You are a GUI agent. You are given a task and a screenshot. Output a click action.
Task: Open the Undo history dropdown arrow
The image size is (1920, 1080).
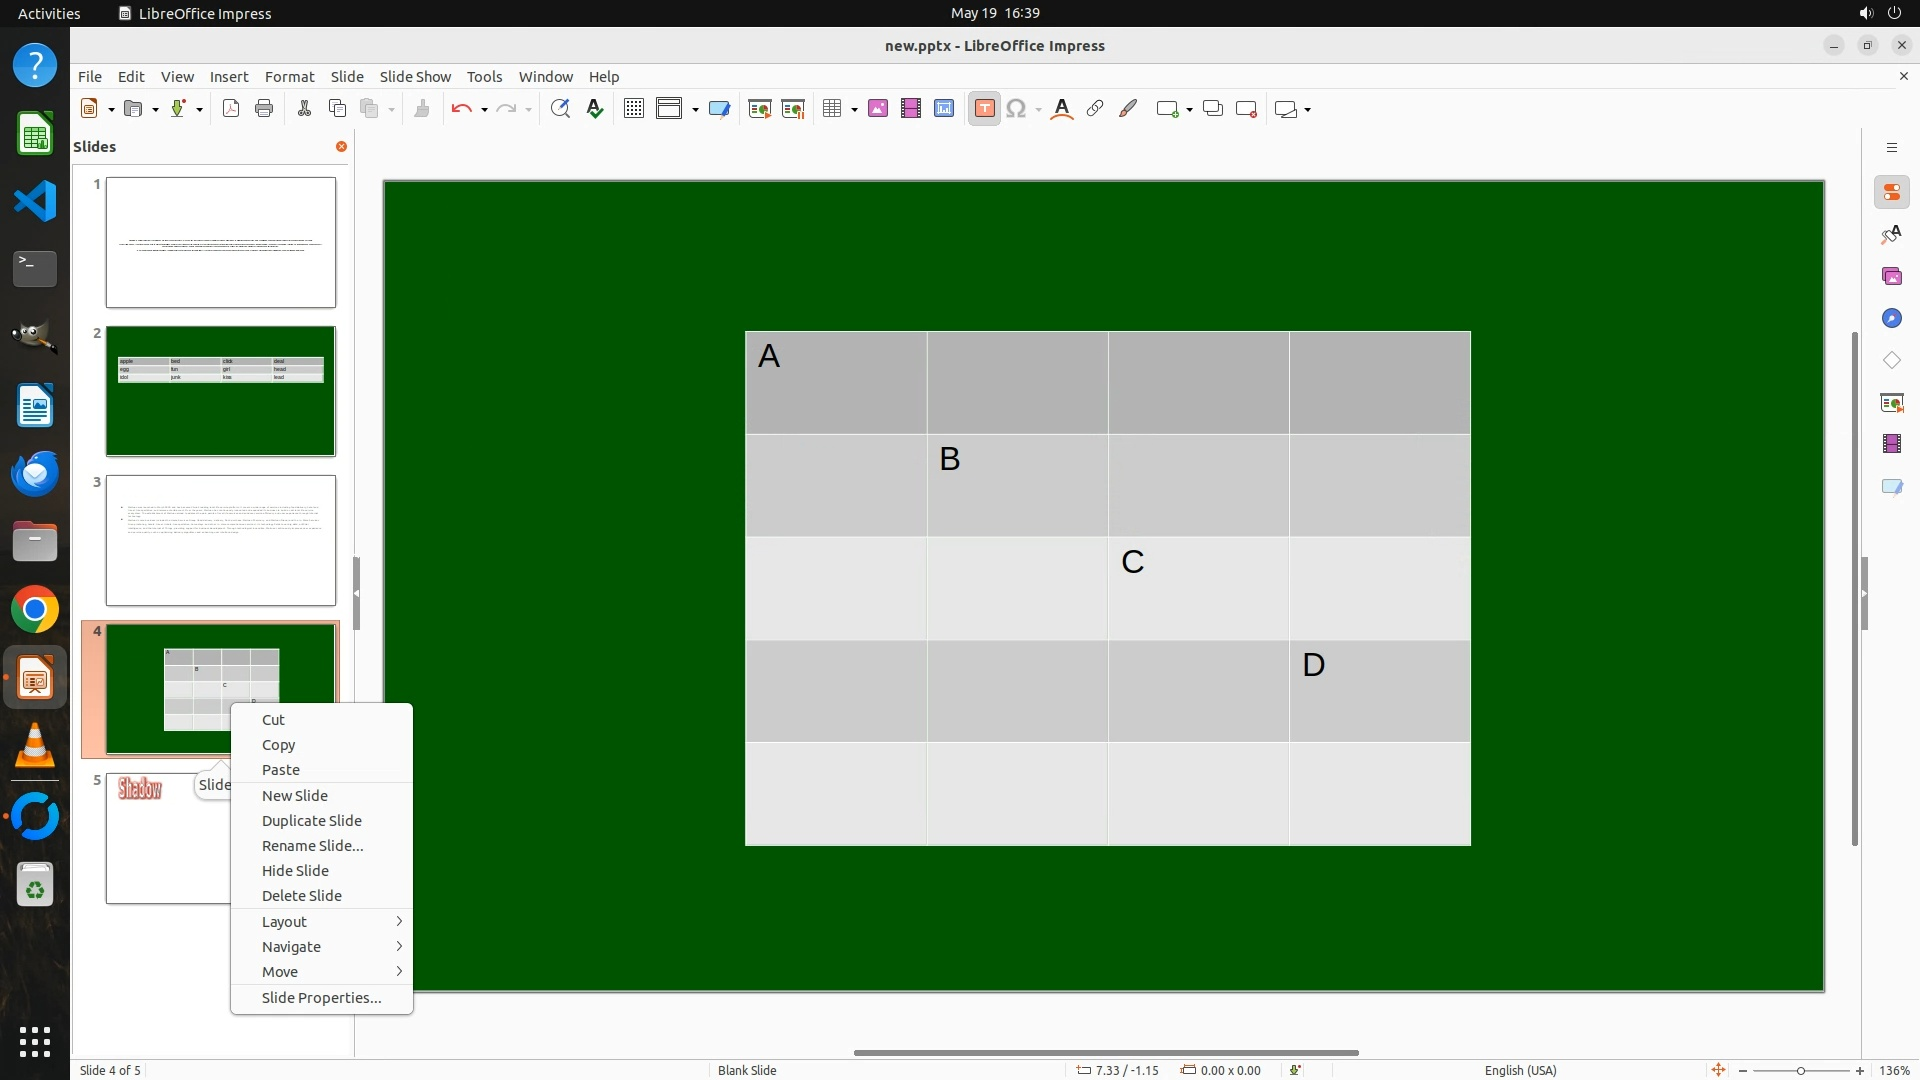(484, 110)
